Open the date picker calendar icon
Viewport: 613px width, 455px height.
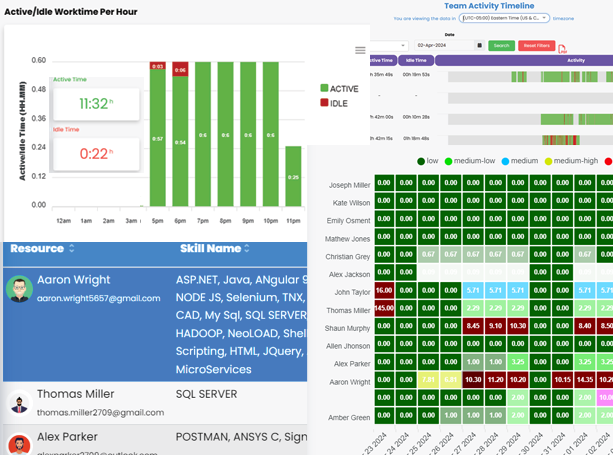pyautogui.click(x=480, y=45)
